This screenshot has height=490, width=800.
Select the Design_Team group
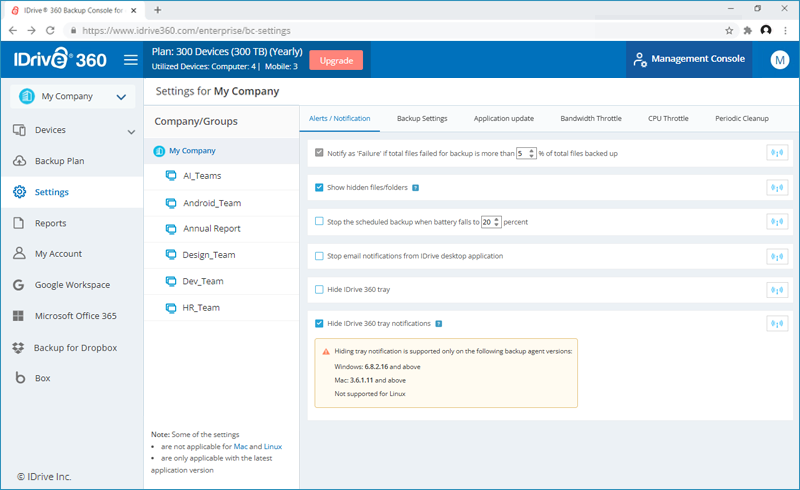(208, 255)
